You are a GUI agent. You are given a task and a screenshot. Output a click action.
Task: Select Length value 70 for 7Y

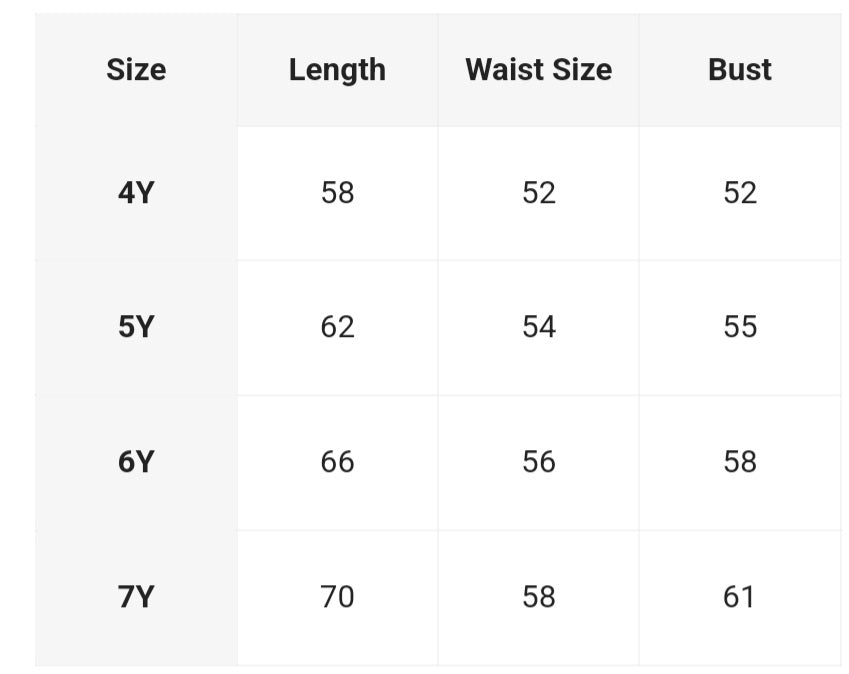337,597
